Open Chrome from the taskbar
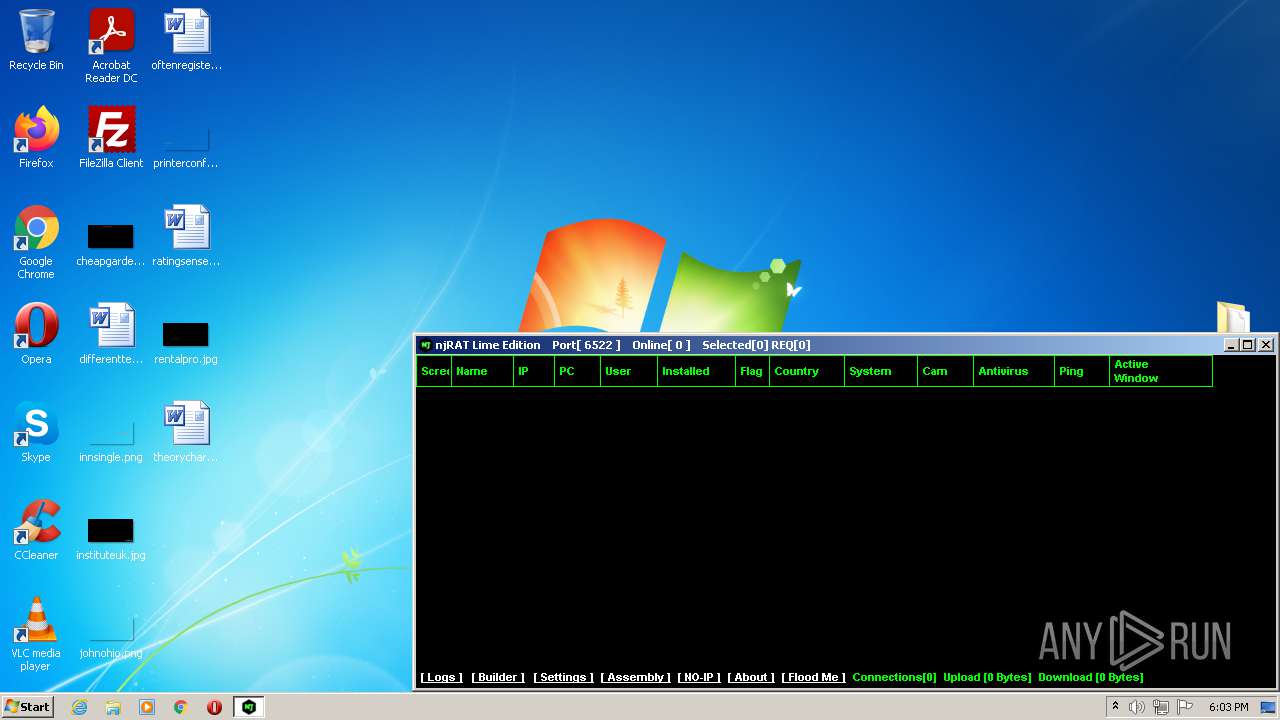Screen dimensions: 1280x720 click(181, 707)
